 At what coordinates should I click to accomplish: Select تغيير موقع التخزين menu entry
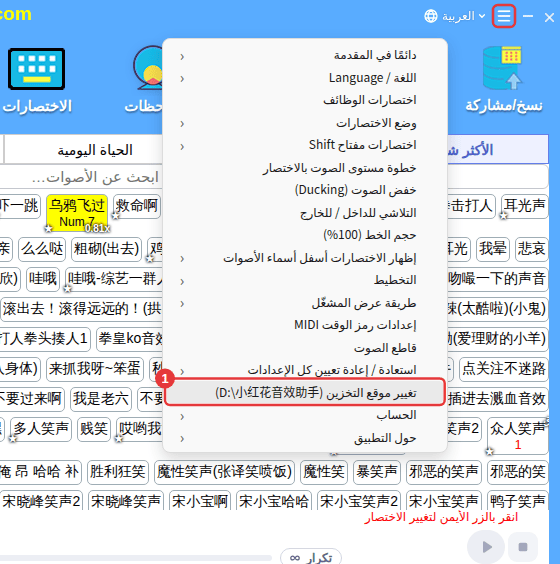click(305, 392)
